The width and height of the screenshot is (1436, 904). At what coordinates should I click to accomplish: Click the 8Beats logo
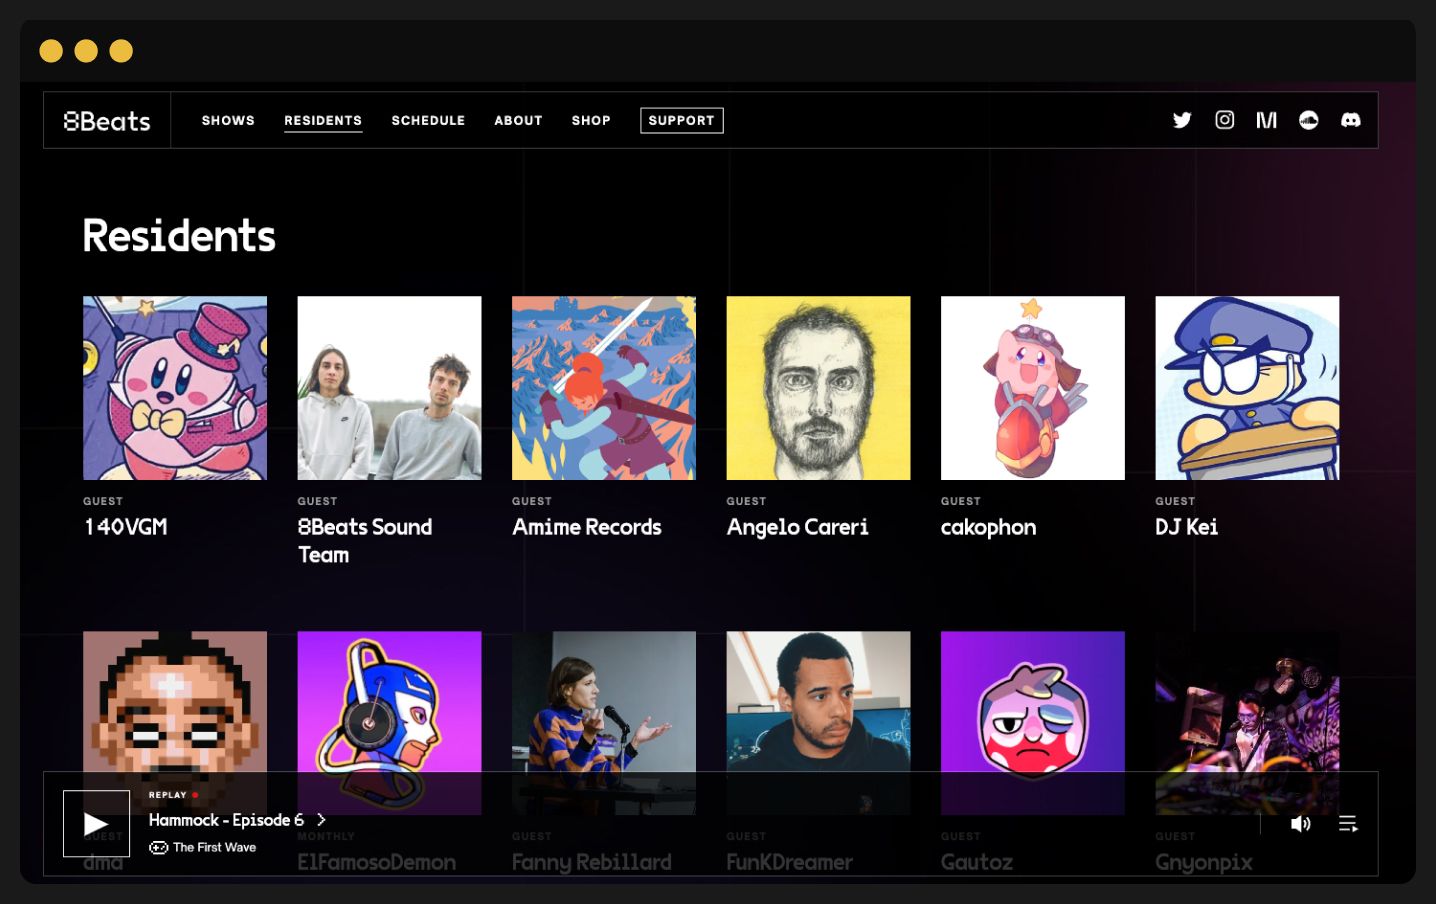pos(107,121)
